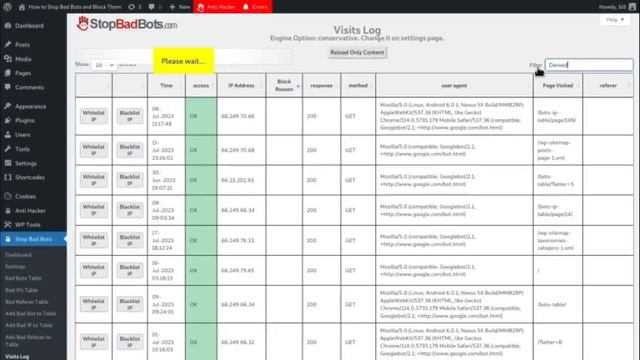Image resolution: width=640 pixels, height=360 pixels.
Task: Sort table by IP Address column
Action: coord(241,86)
